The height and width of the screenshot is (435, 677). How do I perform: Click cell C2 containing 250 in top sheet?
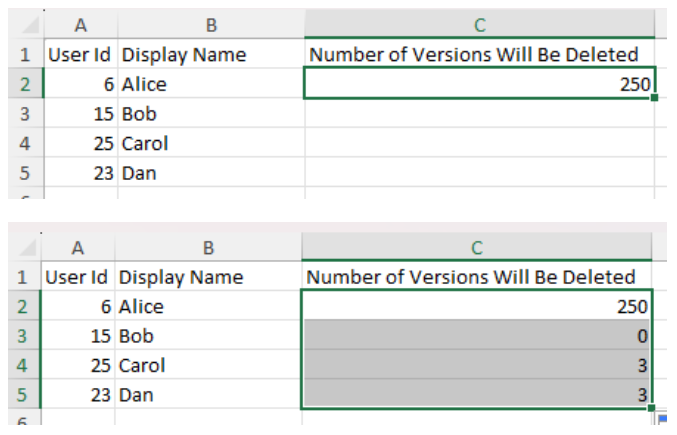(x=480, y=83)
